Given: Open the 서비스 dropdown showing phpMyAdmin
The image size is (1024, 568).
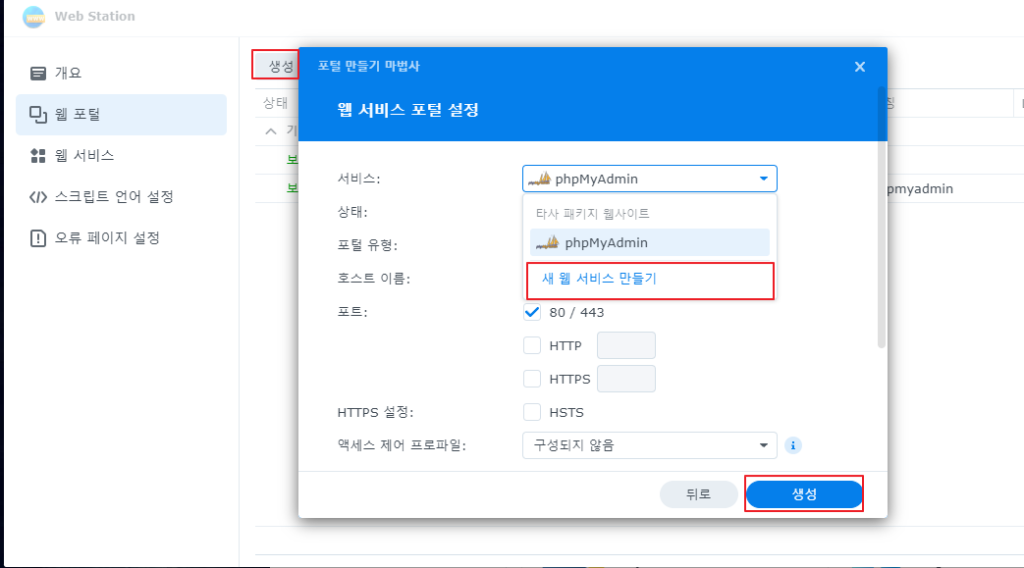Looking at the screenshot, I should [x=649, y=179].
